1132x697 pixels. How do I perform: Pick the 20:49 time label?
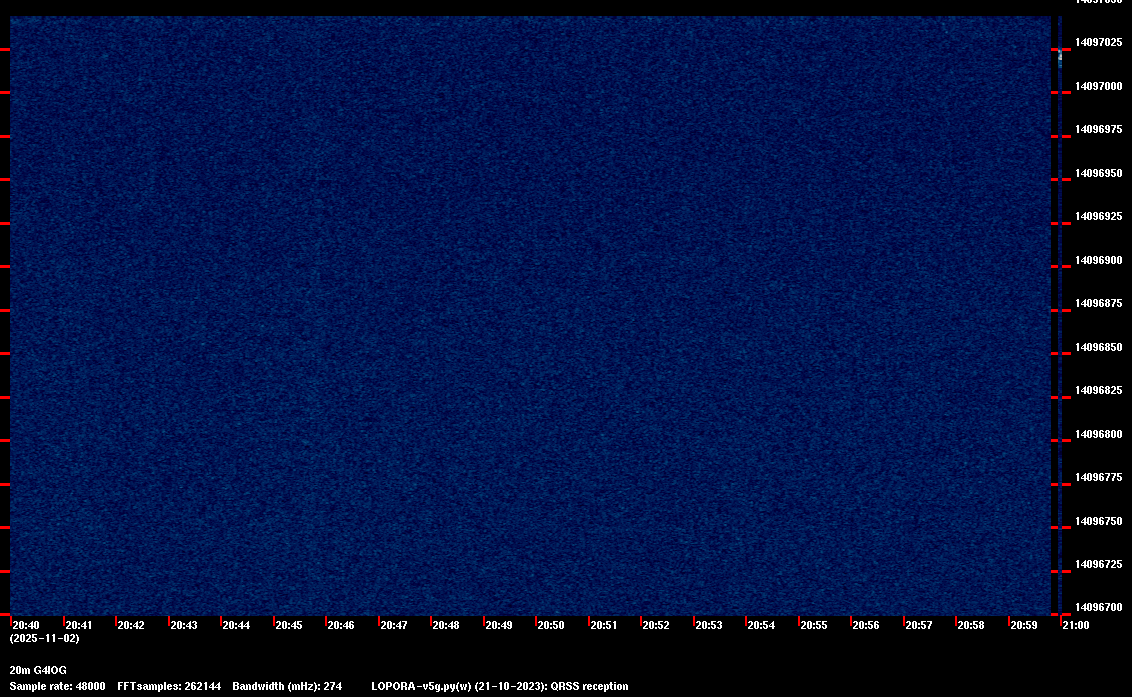pyautogui.click(x=499, y=625)
